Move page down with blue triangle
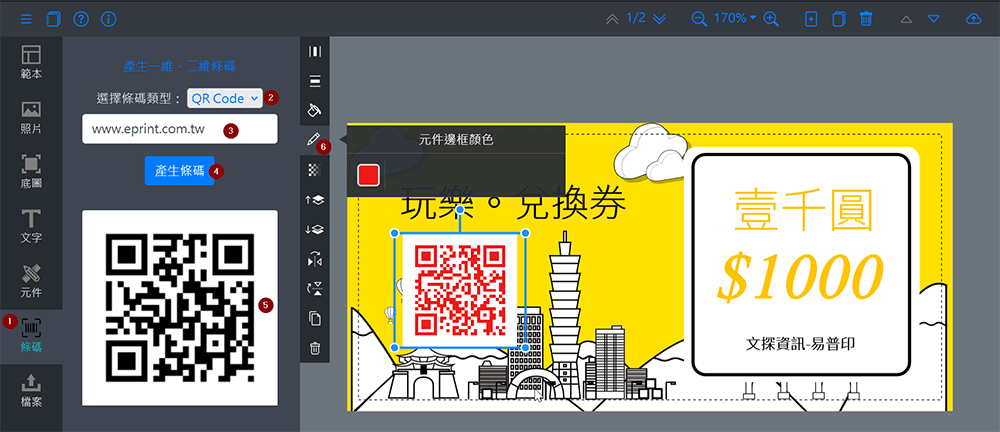Screen dimensions: 1000x432 (934, 19)
